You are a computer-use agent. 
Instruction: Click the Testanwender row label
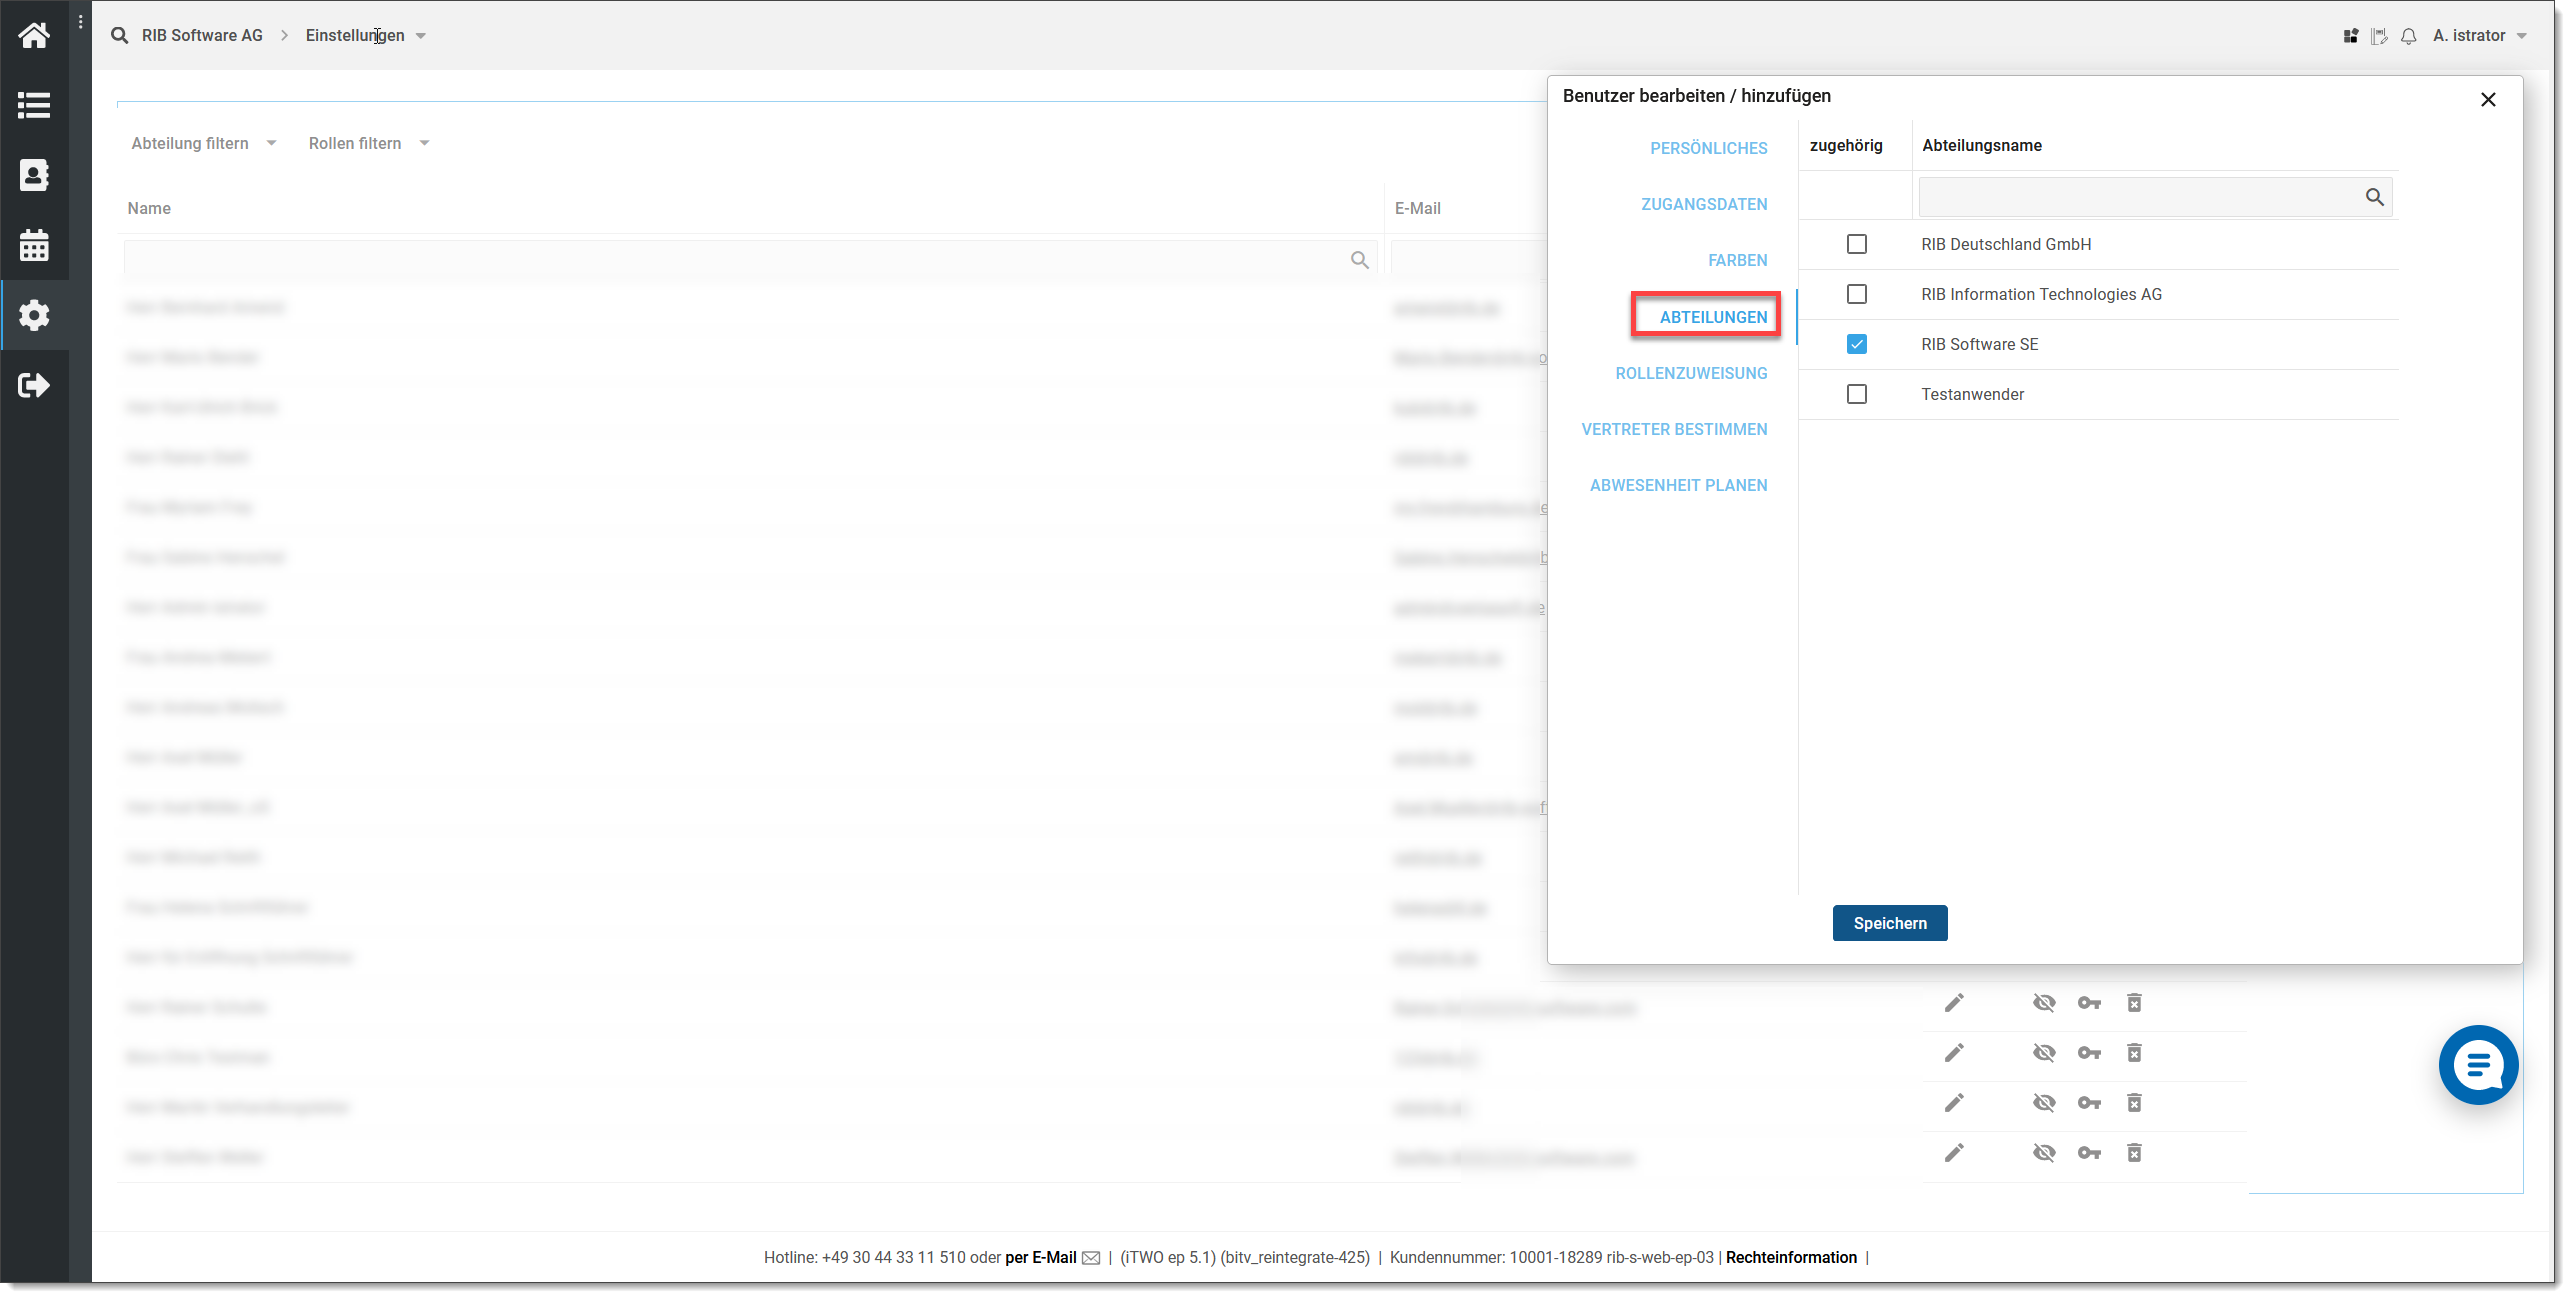[1972, 394]
